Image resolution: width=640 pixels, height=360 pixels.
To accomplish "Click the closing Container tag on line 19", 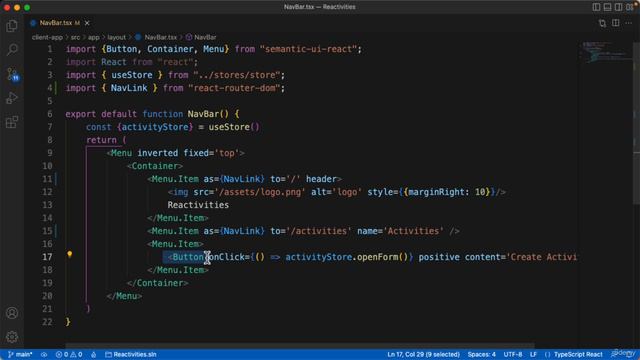I will [158, 283].
